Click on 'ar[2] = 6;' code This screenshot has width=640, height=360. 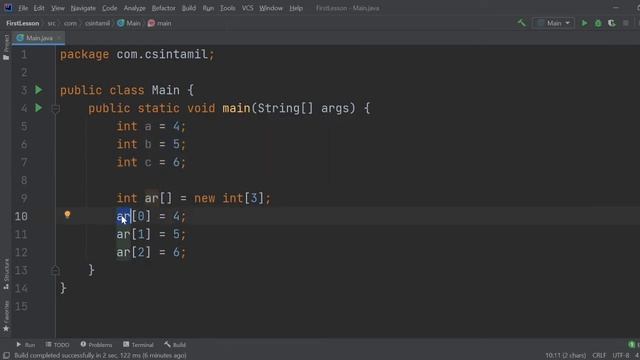[x=151, y=252]
